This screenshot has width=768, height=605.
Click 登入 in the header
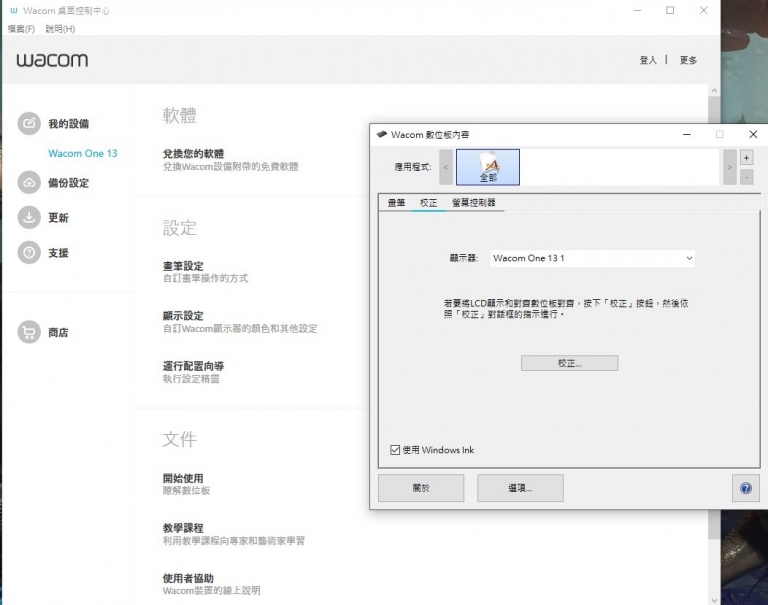coord(648,60)
